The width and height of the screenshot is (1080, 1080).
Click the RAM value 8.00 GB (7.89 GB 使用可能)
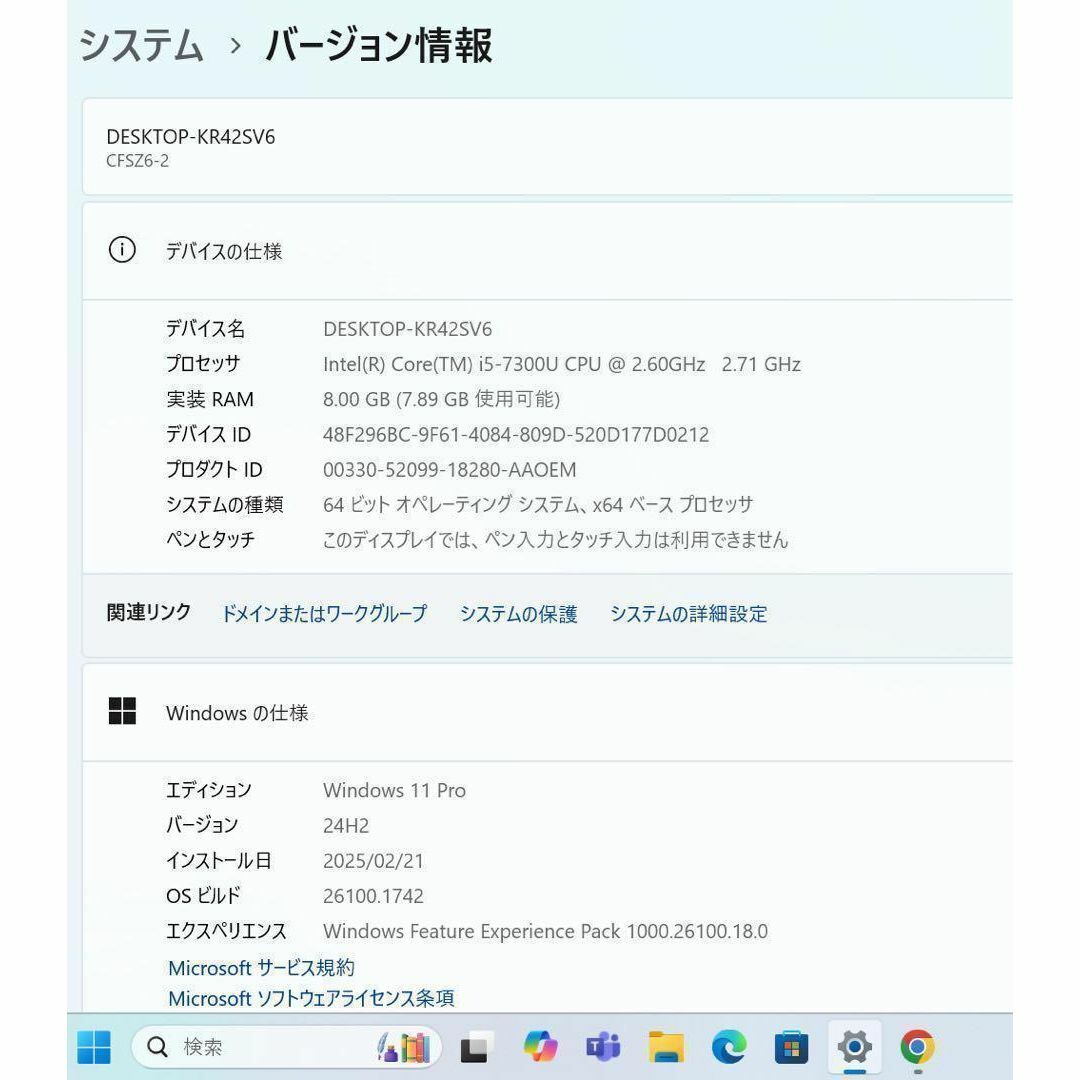click(442, 399)
